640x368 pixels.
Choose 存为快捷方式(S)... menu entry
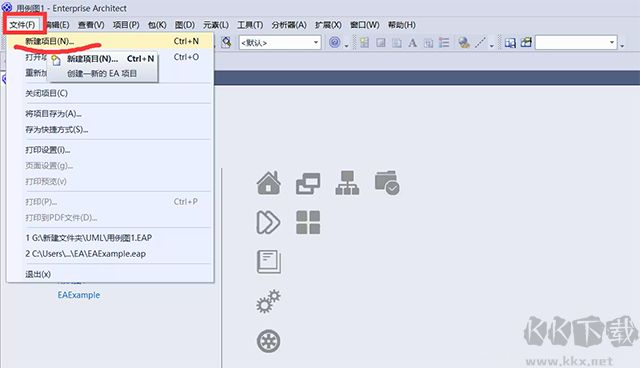(x=110, y=130)
